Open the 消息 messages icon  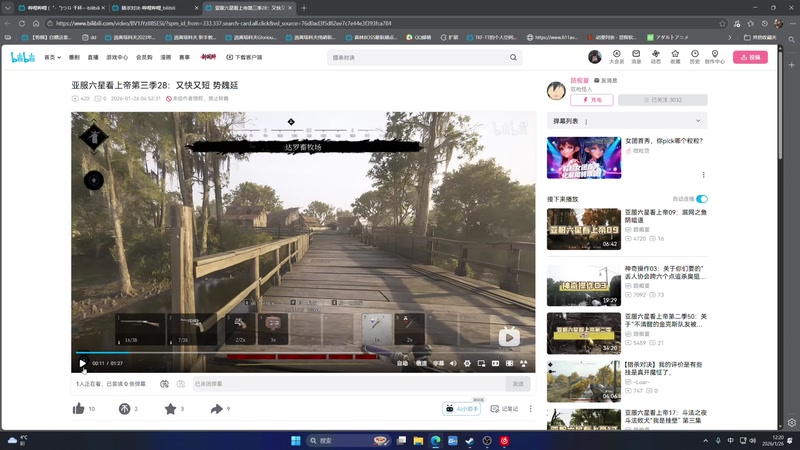636,57
